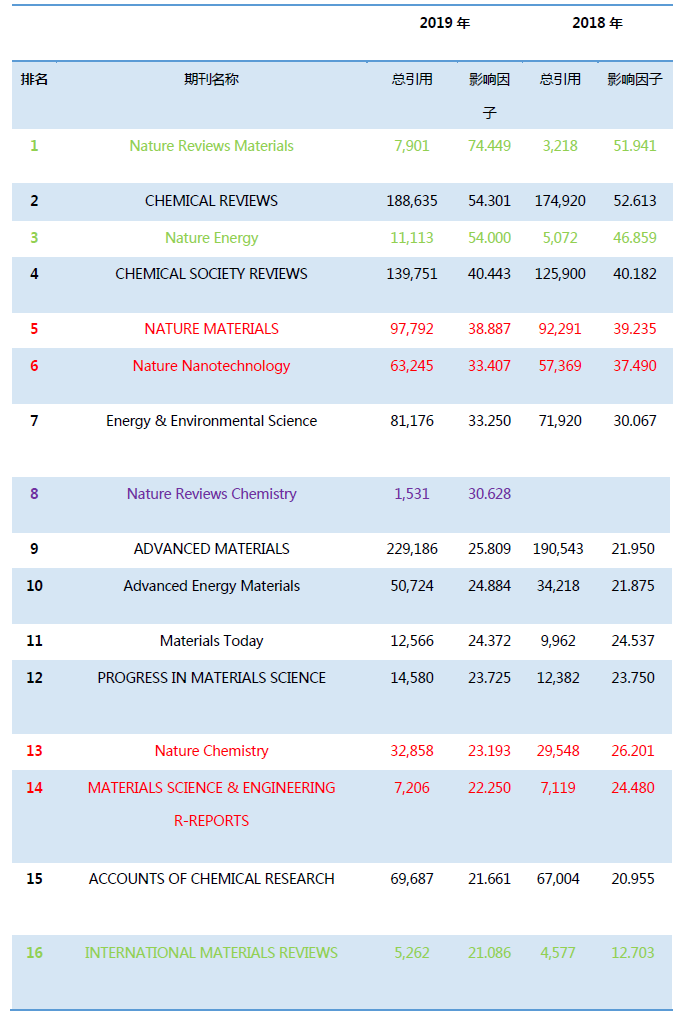Select the citation count 188,635
Screen dimensions: 675x1013
click(411, 201)
